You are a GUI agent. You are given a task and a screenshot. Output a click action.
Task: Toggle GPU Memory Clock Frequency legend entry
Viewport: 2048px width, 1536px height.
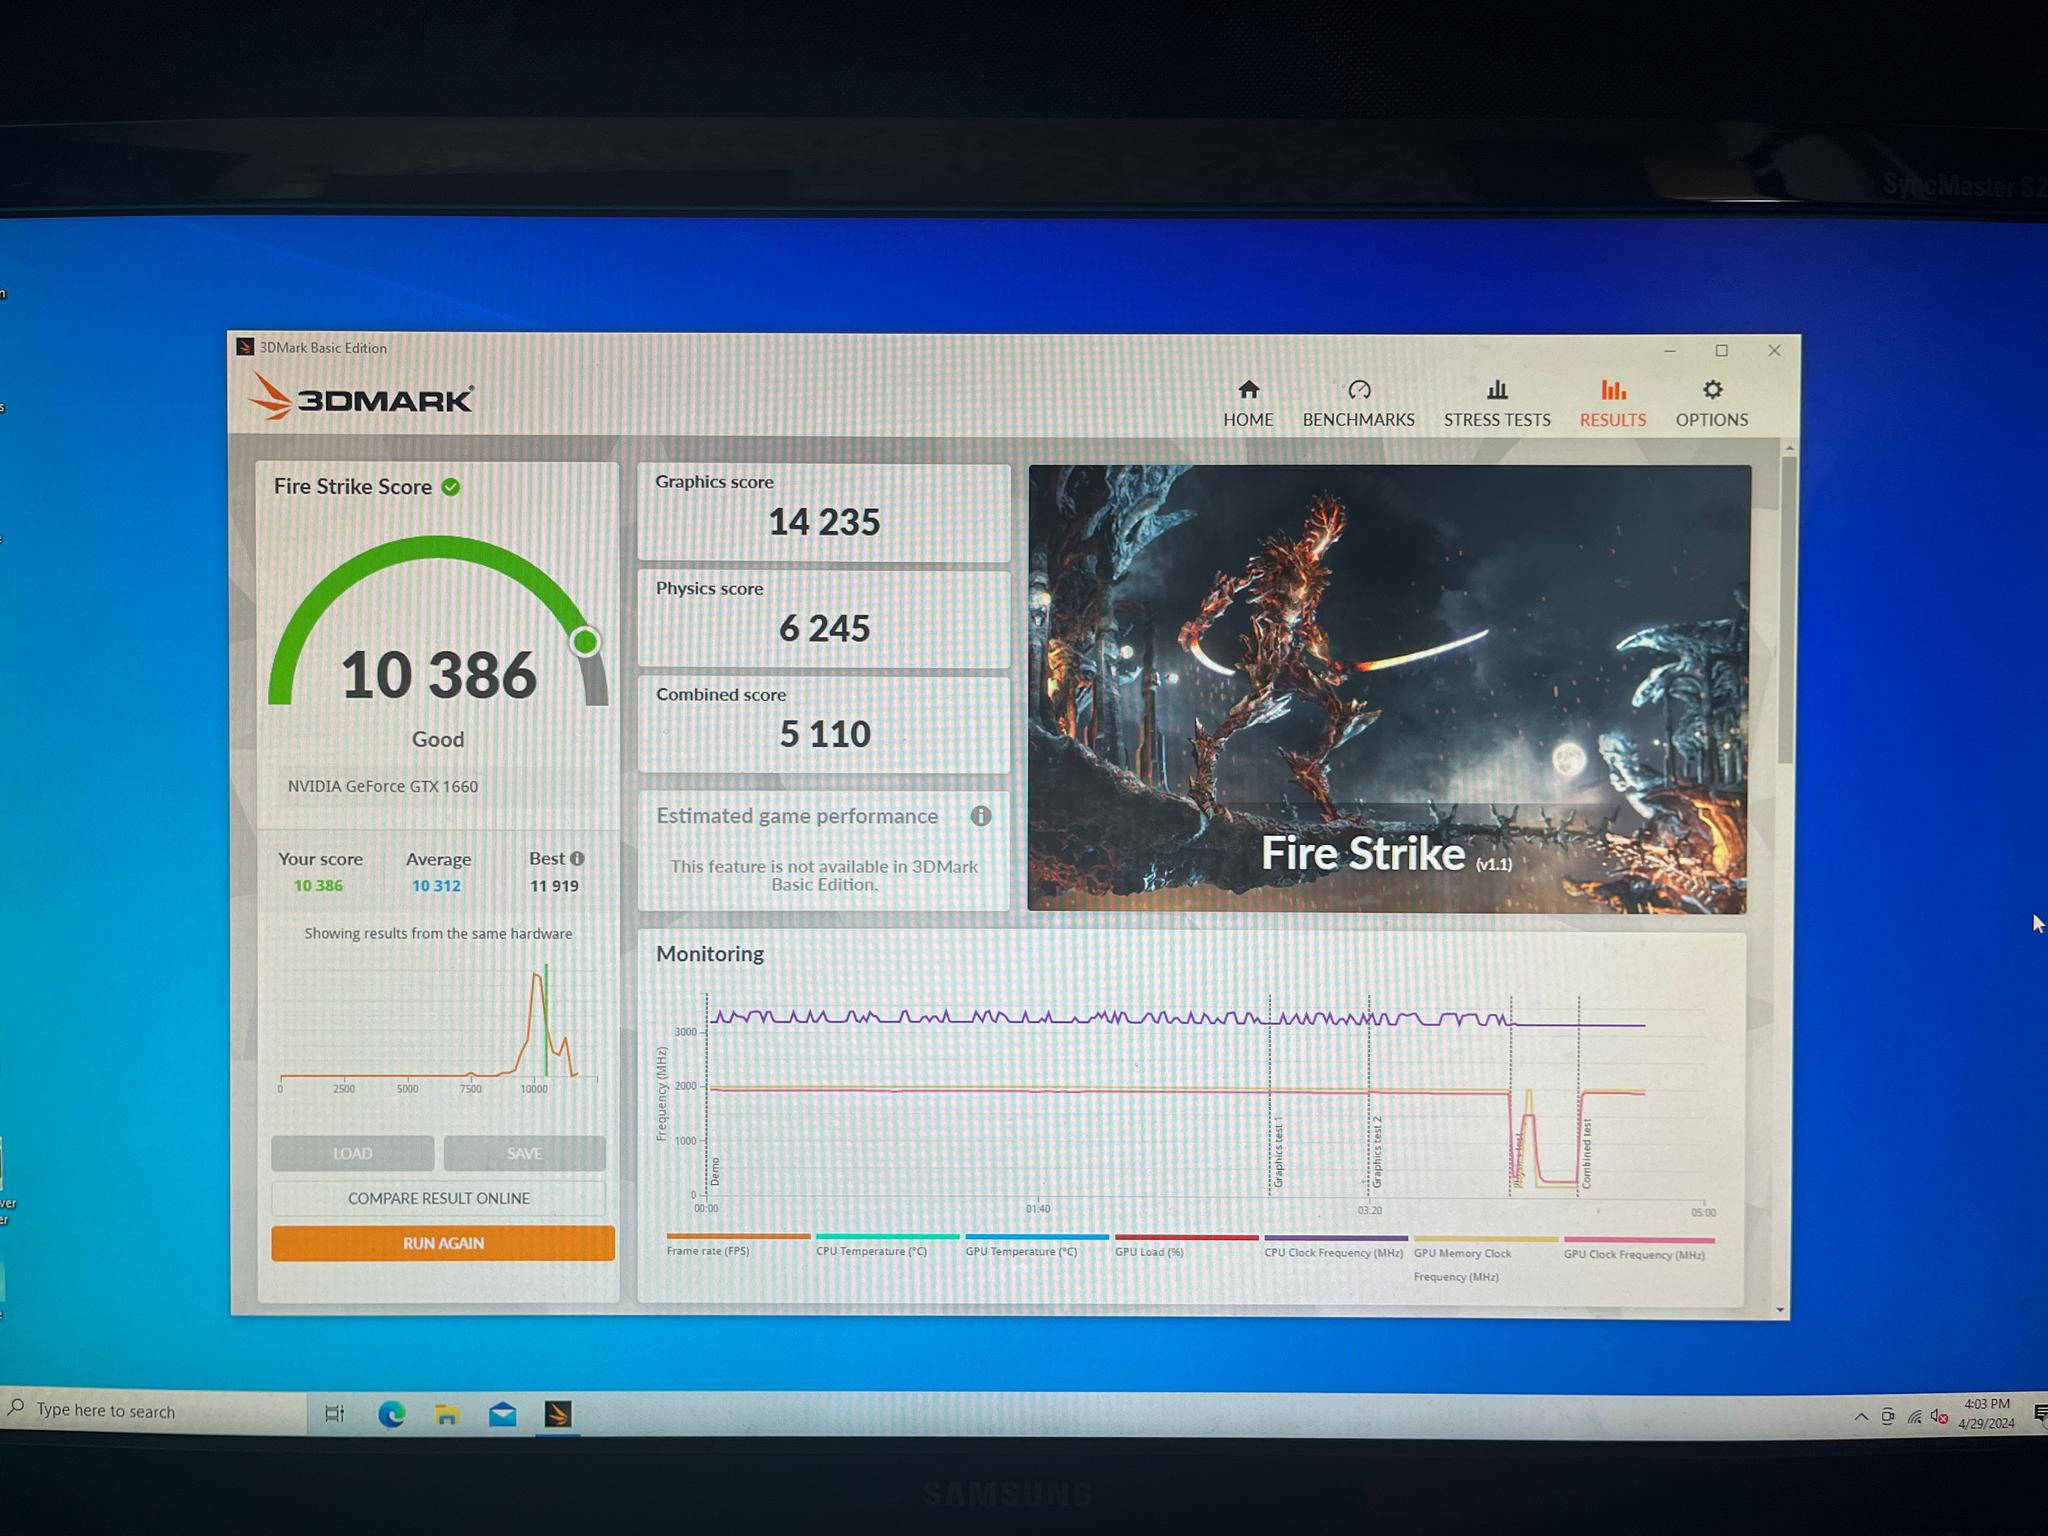pyautogui.click(x=1485, y=1259)
